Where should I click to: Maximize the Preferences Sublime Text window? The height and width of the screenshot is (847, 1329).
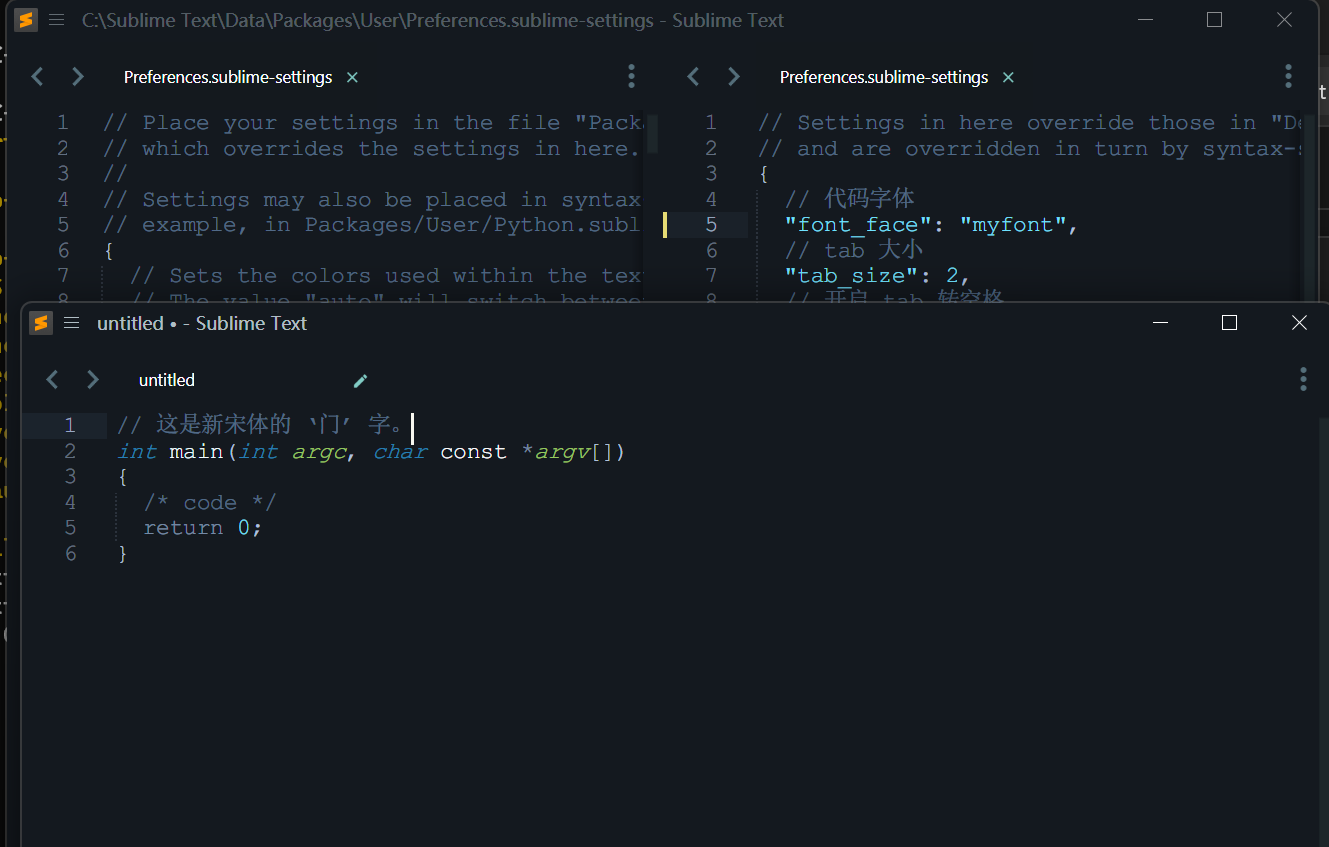(x=1215, y=20)
